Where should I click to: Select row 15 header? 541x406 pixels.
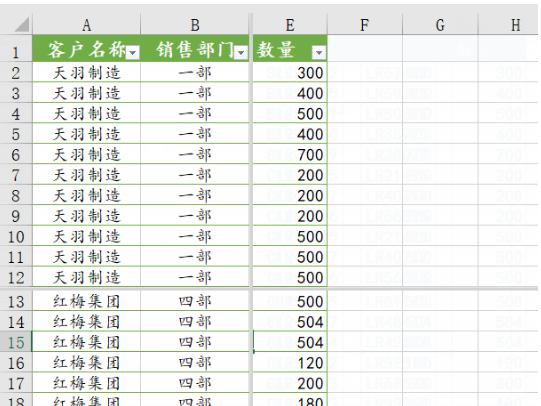tap(16, 342)
